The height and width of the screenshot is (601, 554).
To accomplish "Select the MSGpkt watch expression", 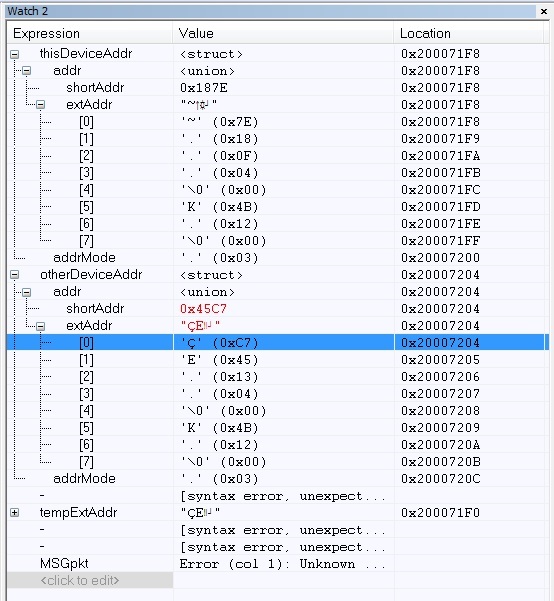I will coord(64,563).
